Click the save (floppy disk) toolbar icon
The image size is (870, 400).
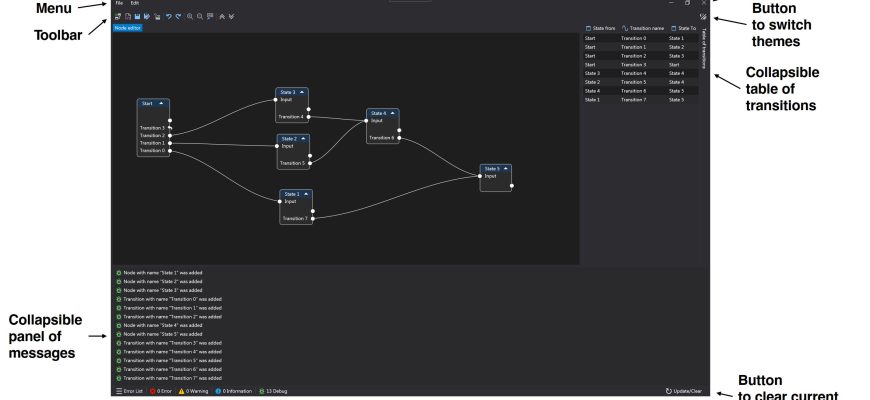point(137,17)
